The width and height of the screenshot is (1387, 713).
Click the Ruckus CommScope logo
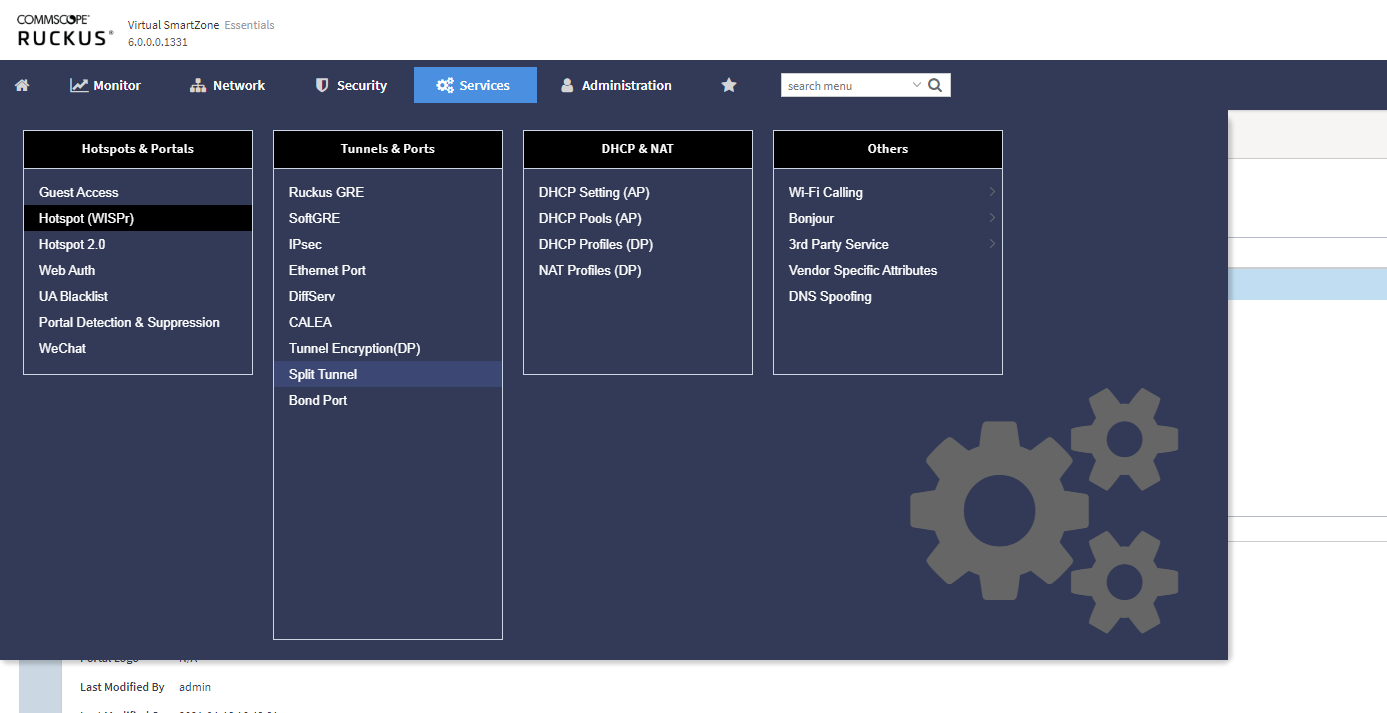66,32
